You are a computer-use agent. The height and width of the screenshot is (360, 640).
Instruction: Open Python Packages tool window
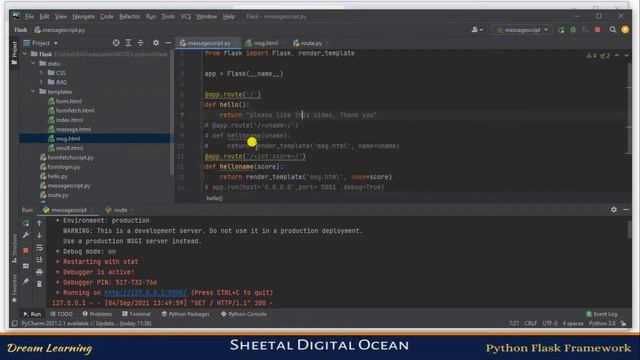[x=186, y=314]
